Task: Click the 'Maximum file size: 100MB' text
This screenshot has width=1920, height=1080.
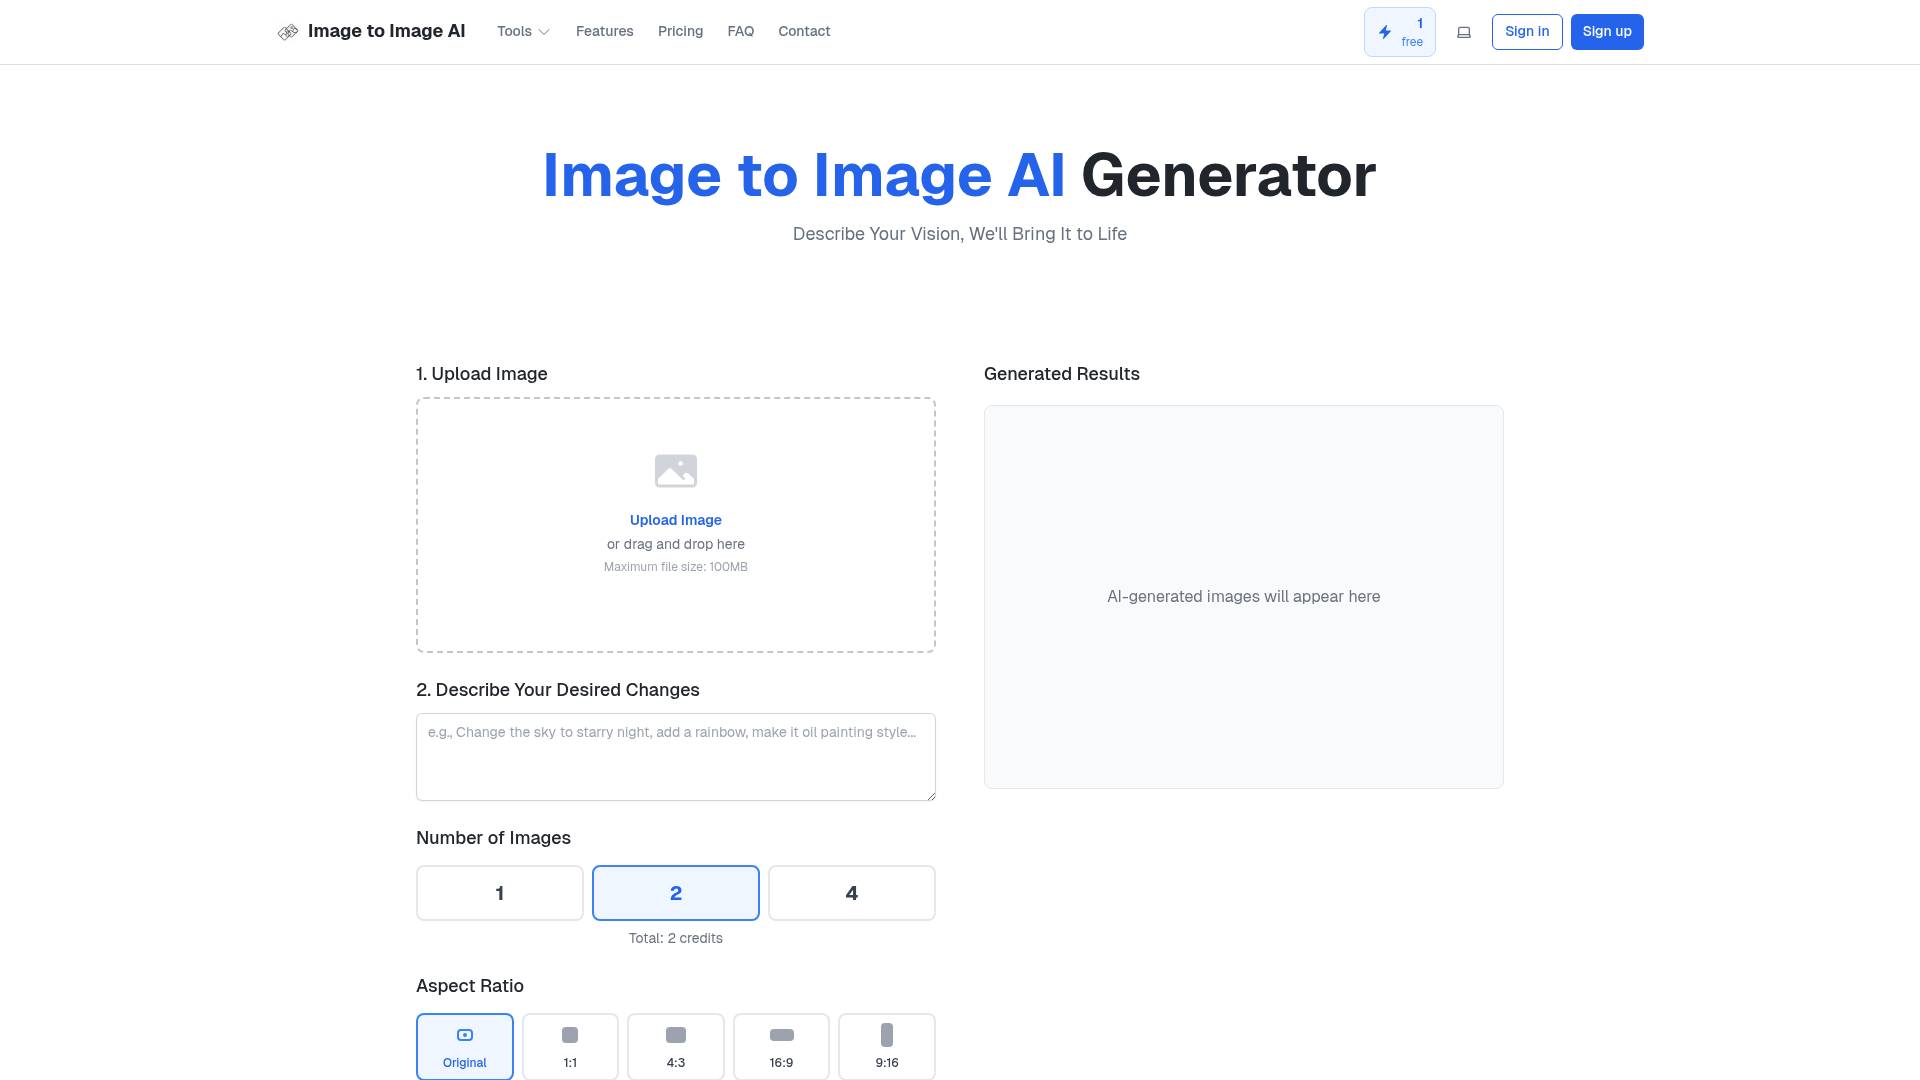Action: (x=676, y=567)
